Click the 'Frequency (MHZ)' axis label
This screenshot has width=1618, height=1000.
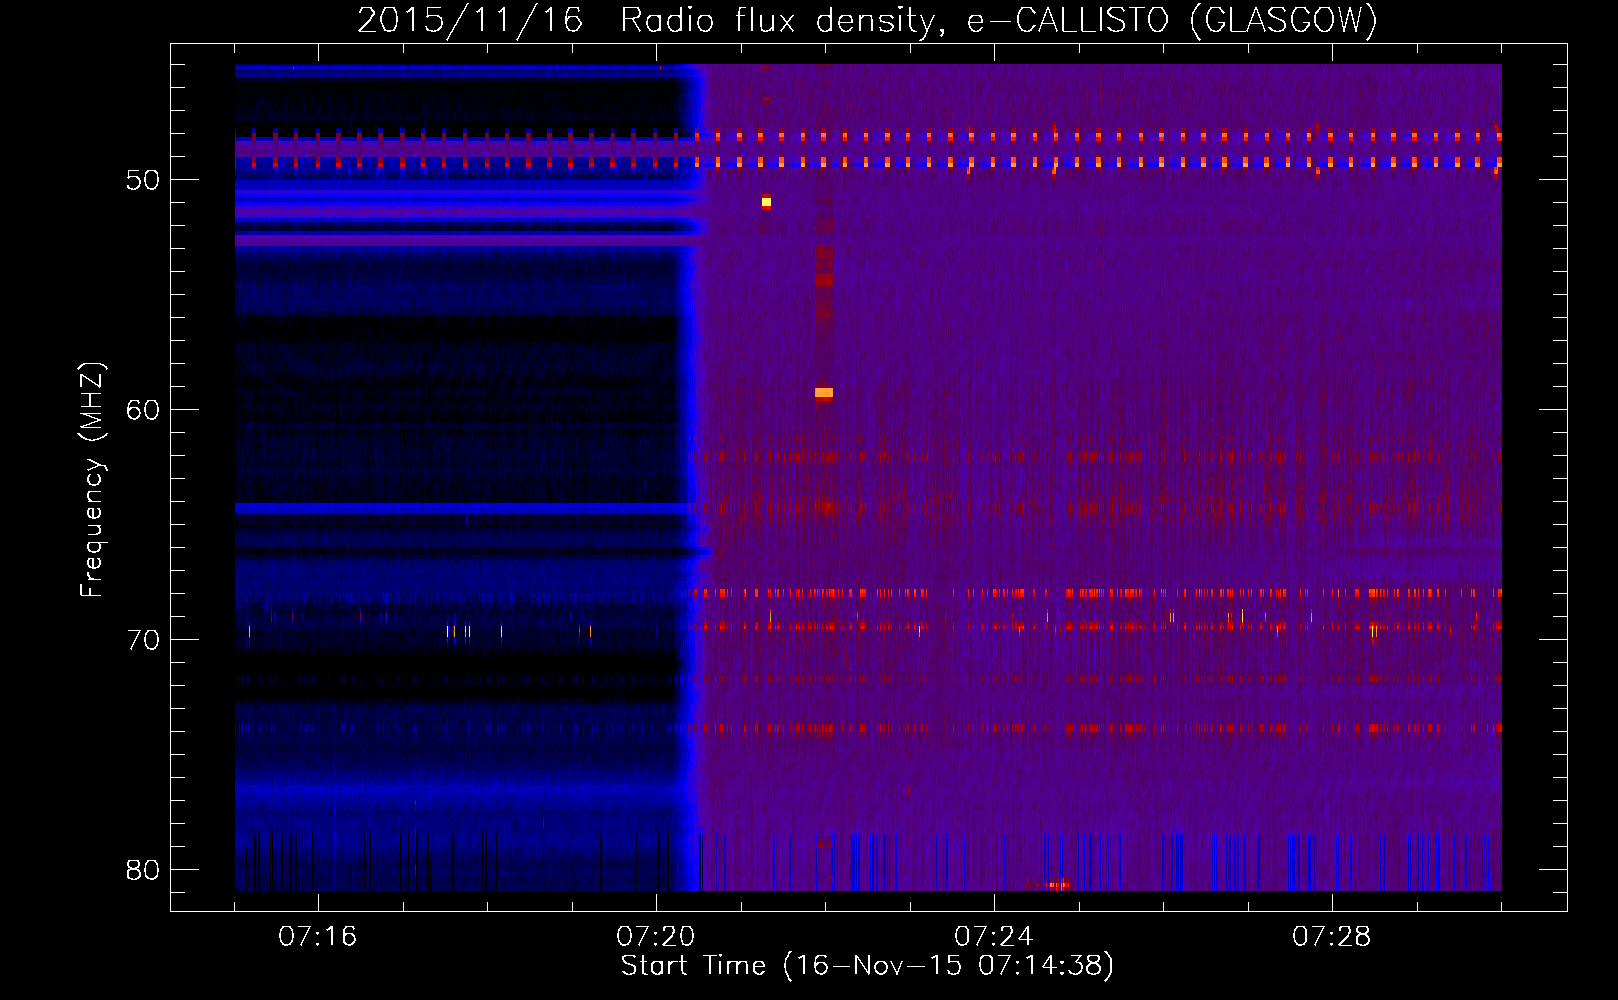91,480
